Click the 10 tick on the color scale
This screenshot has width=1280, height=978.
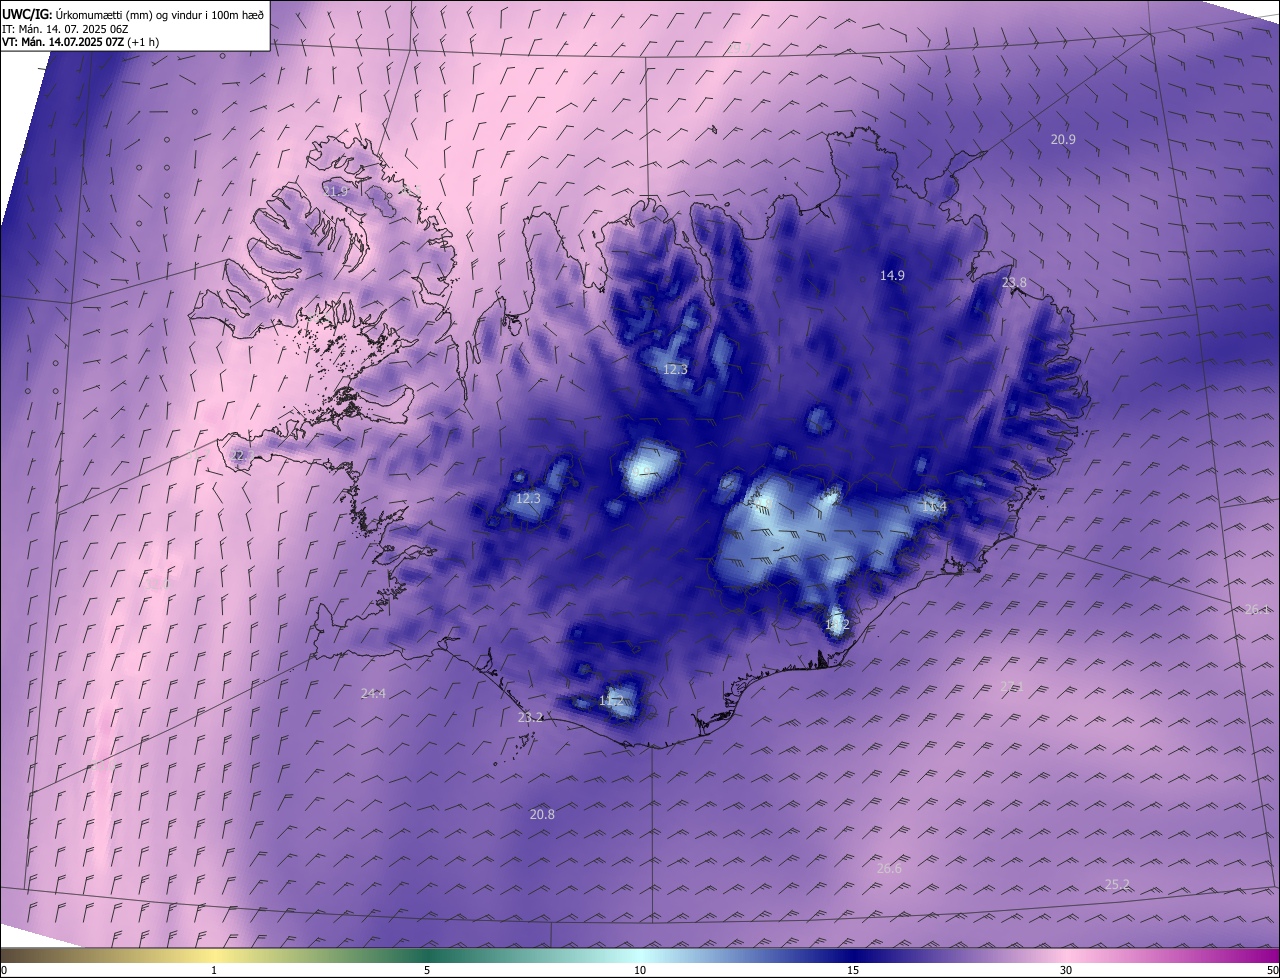pyautogui.click(x=640, y=970)
